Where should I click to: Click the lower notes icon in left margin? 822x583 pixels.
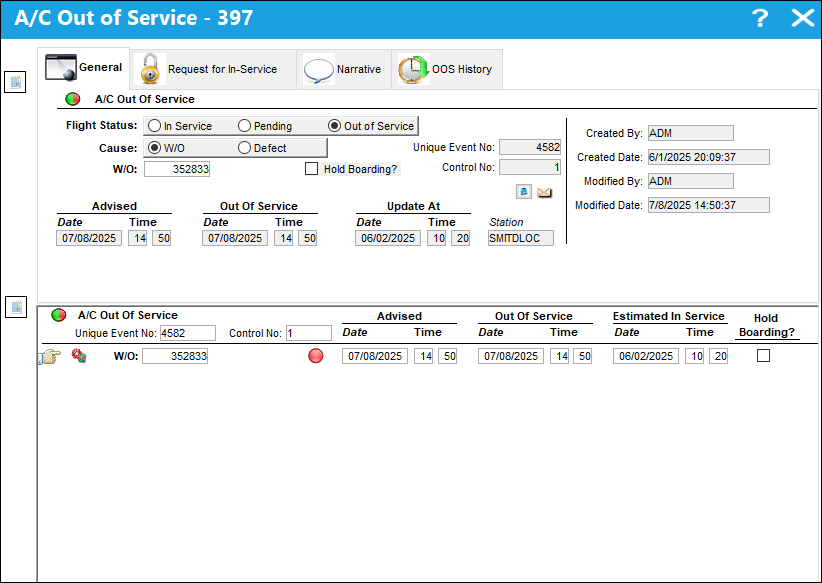click(x=16, y=307)
